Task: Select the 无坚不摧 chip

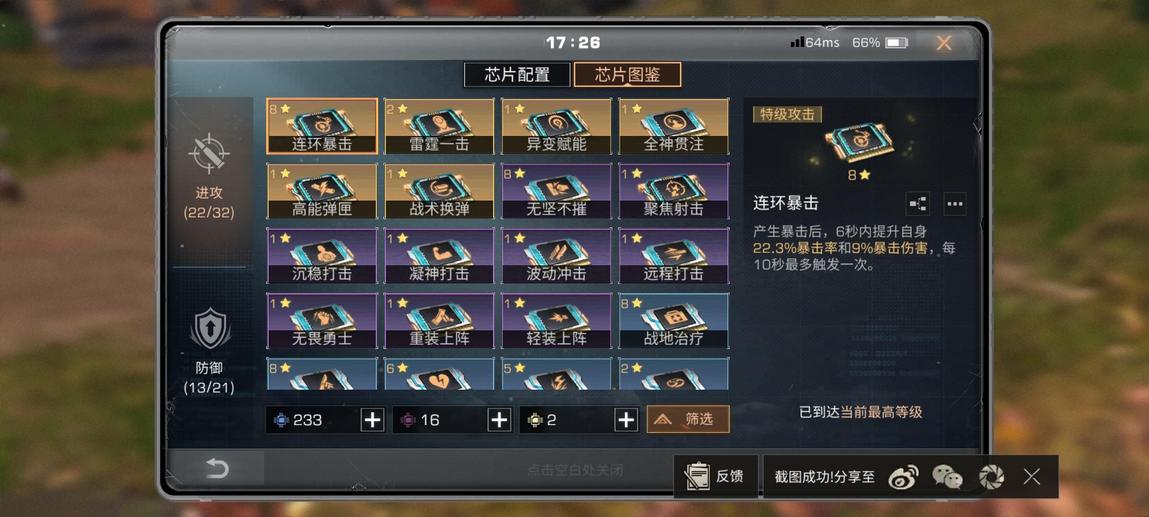Action: pyautogui.click(x=556, y=191)
